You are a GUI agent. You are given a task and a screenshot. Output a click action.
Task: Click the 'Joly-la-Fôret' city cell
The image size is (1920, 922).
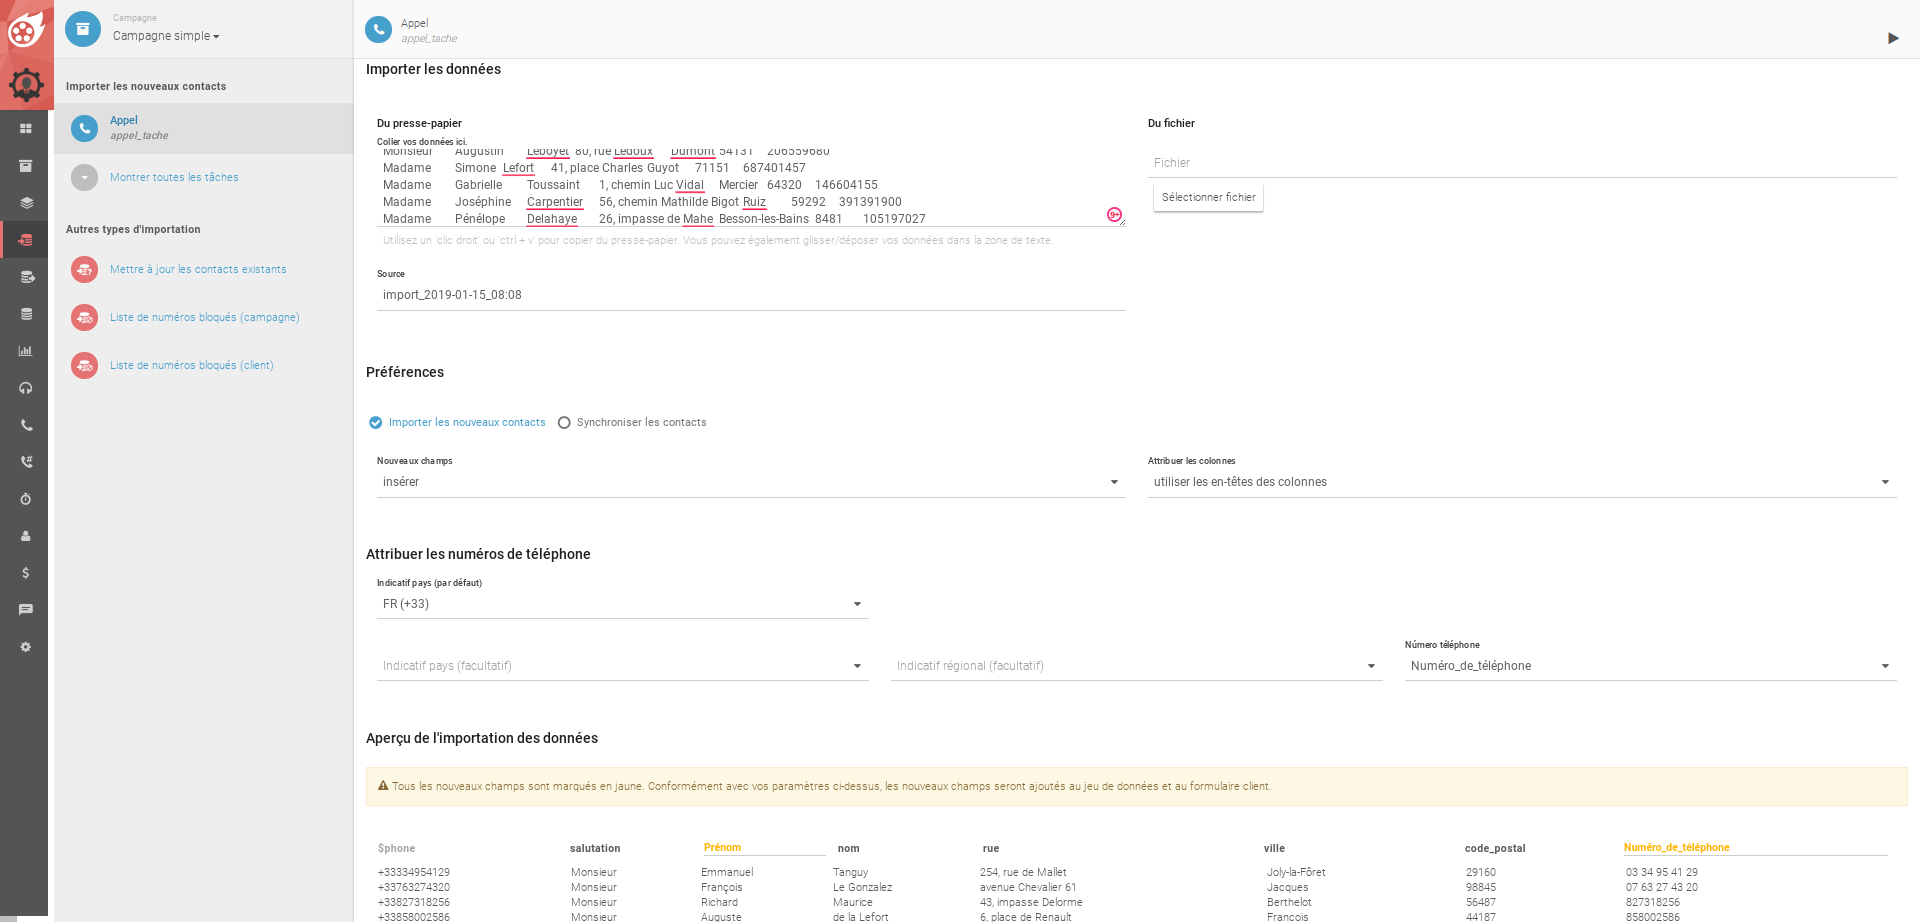pyautogui.click(x=1296, y=872)
